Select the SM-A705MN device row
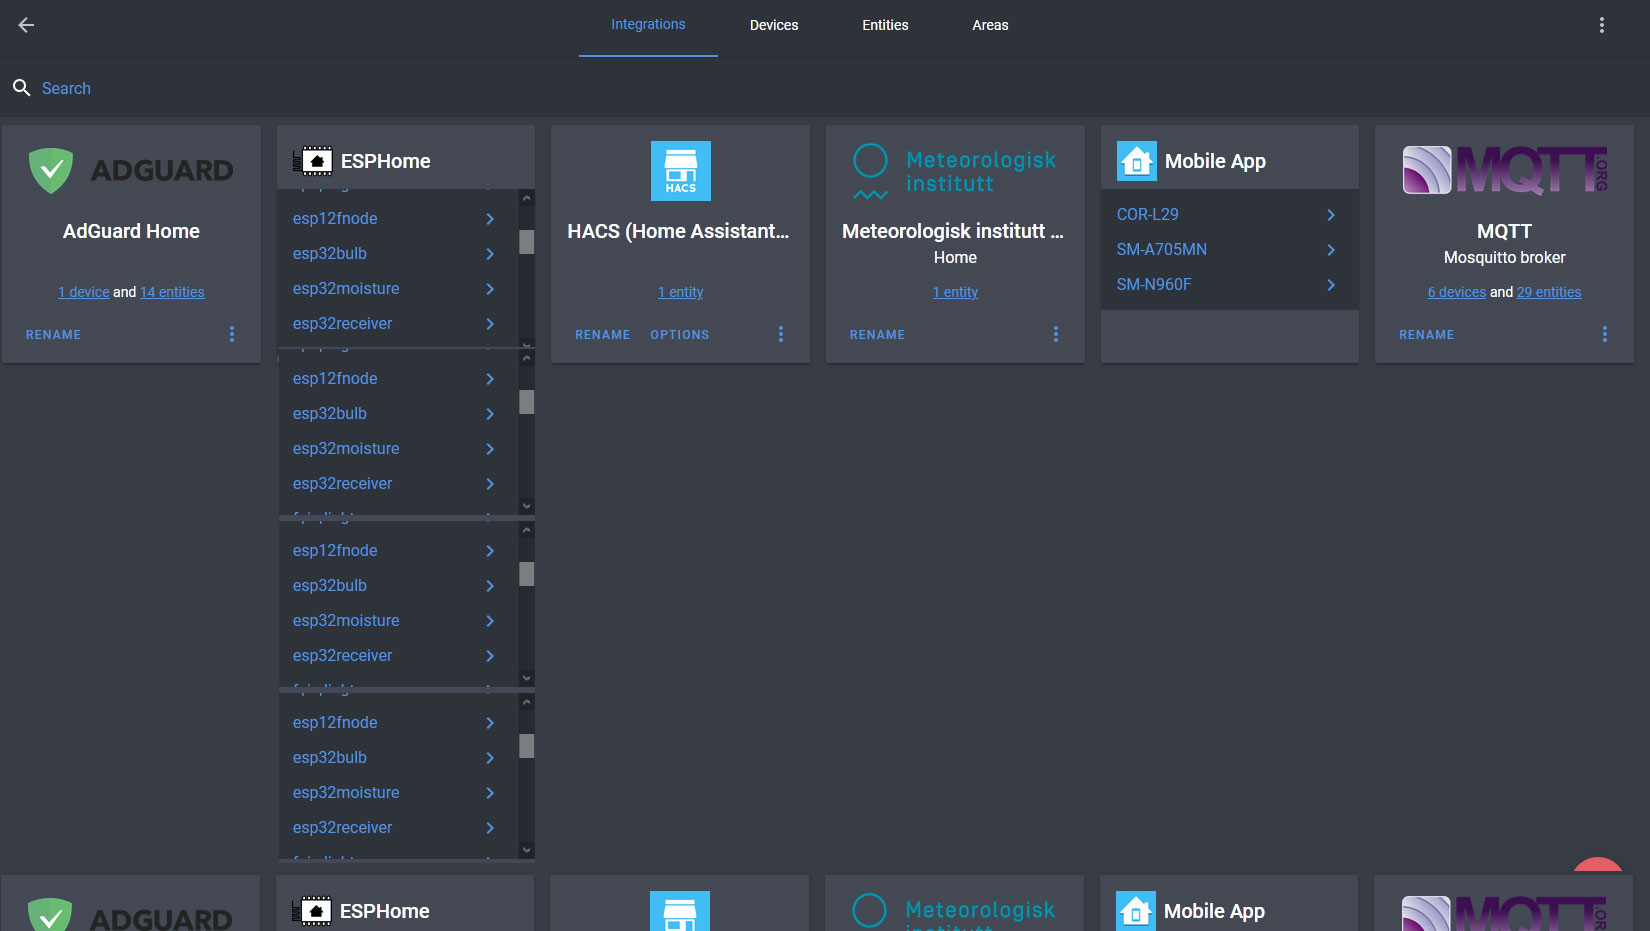The image size is (1650, 931). point(1229,250)
